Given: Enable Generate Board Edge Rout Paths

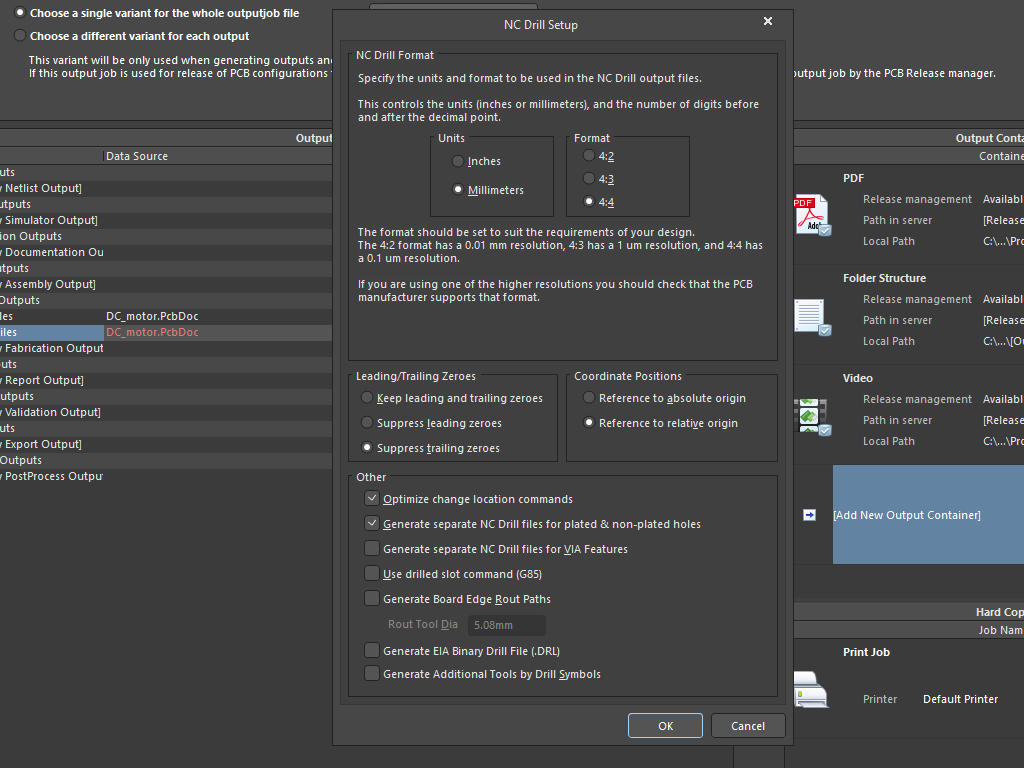Looking at the screenshot, I should pyautogui.click(x=372, y=599).
